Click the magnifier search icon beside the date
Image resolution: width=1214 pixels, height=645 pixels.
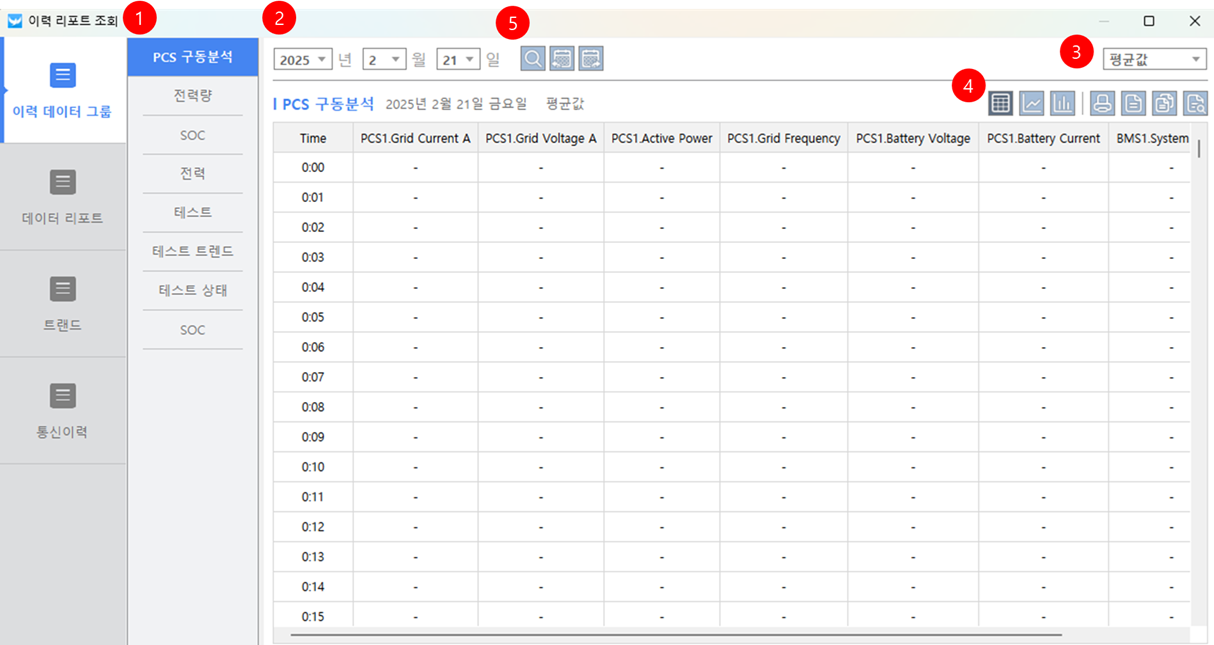(533, 59)
